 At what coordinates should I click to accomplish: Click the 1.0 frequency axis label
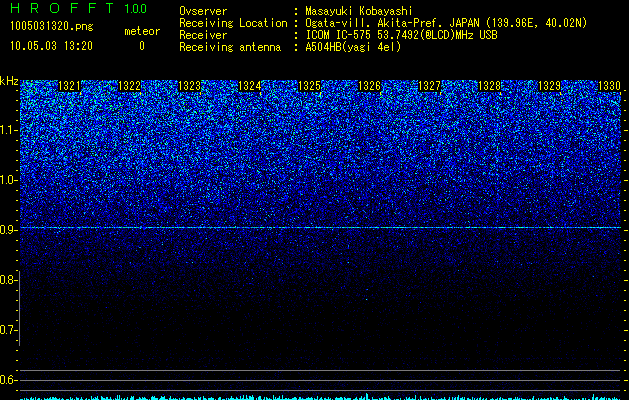coord(9,180)
